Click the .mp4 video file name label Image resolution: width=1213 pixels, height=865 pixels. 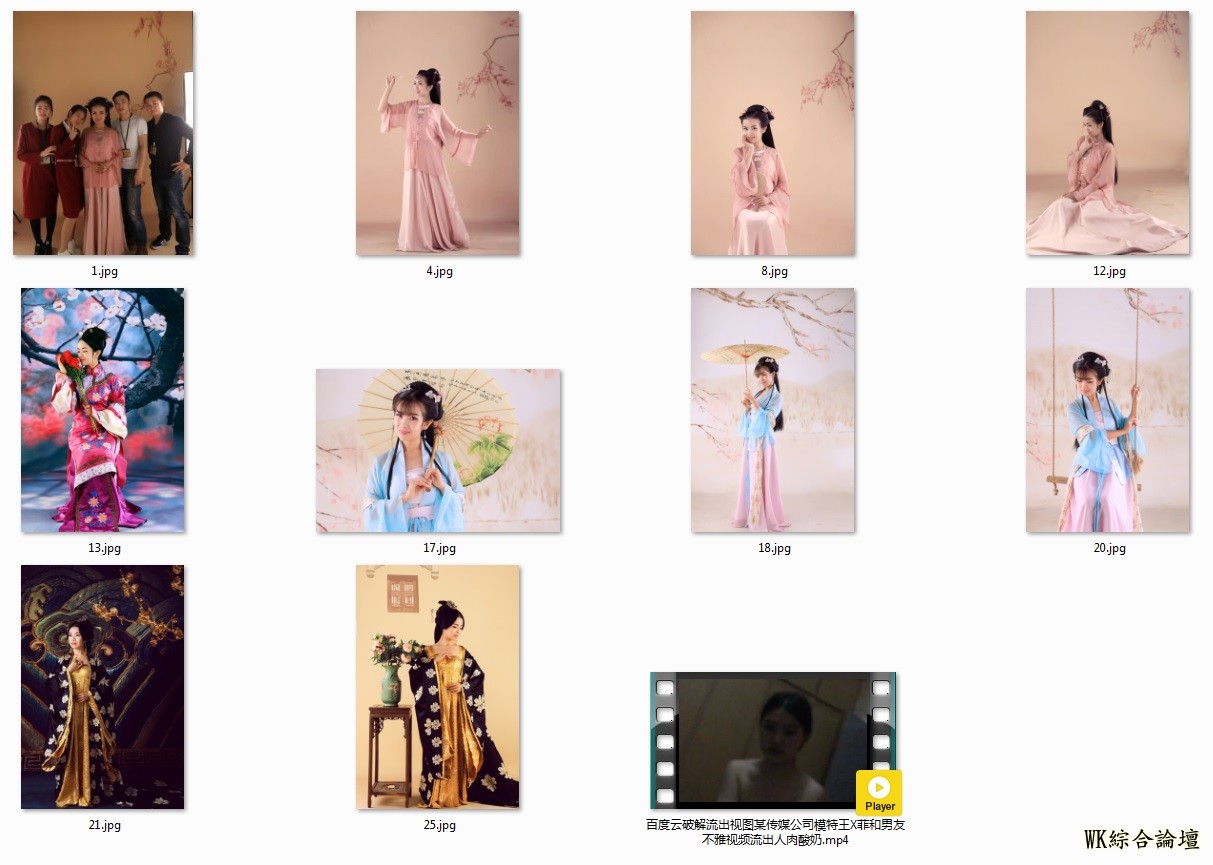tap(775, 832)
